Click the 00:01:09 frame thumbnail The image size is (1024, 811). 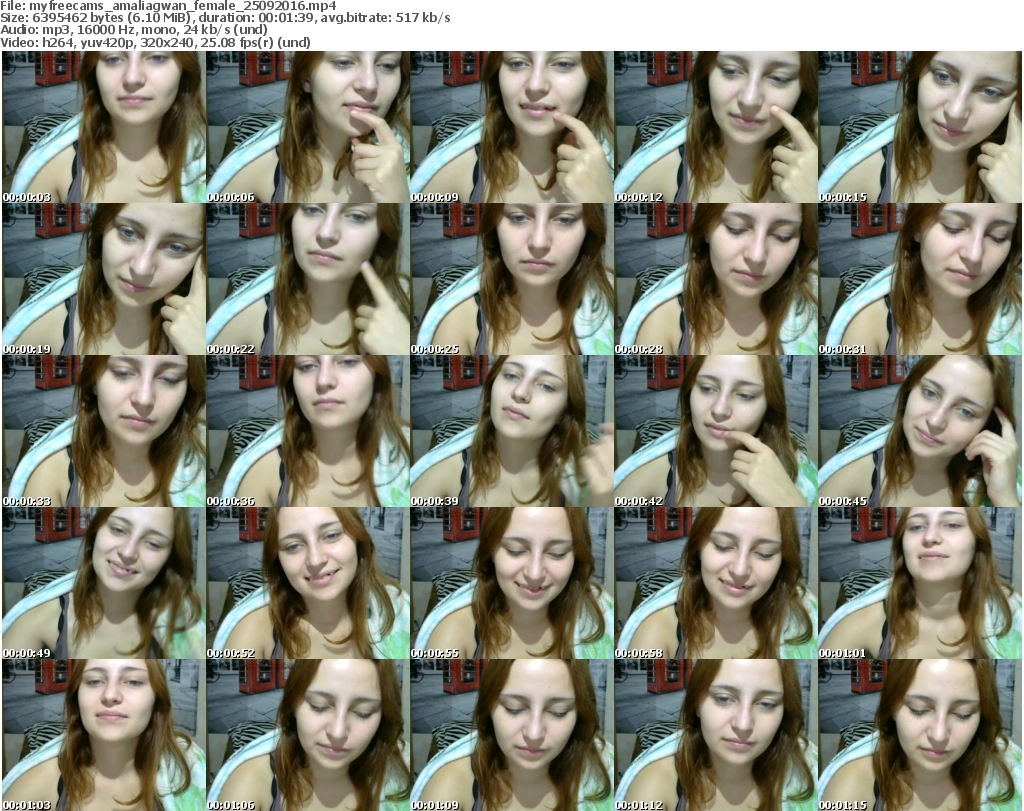(x=512, y=735)
